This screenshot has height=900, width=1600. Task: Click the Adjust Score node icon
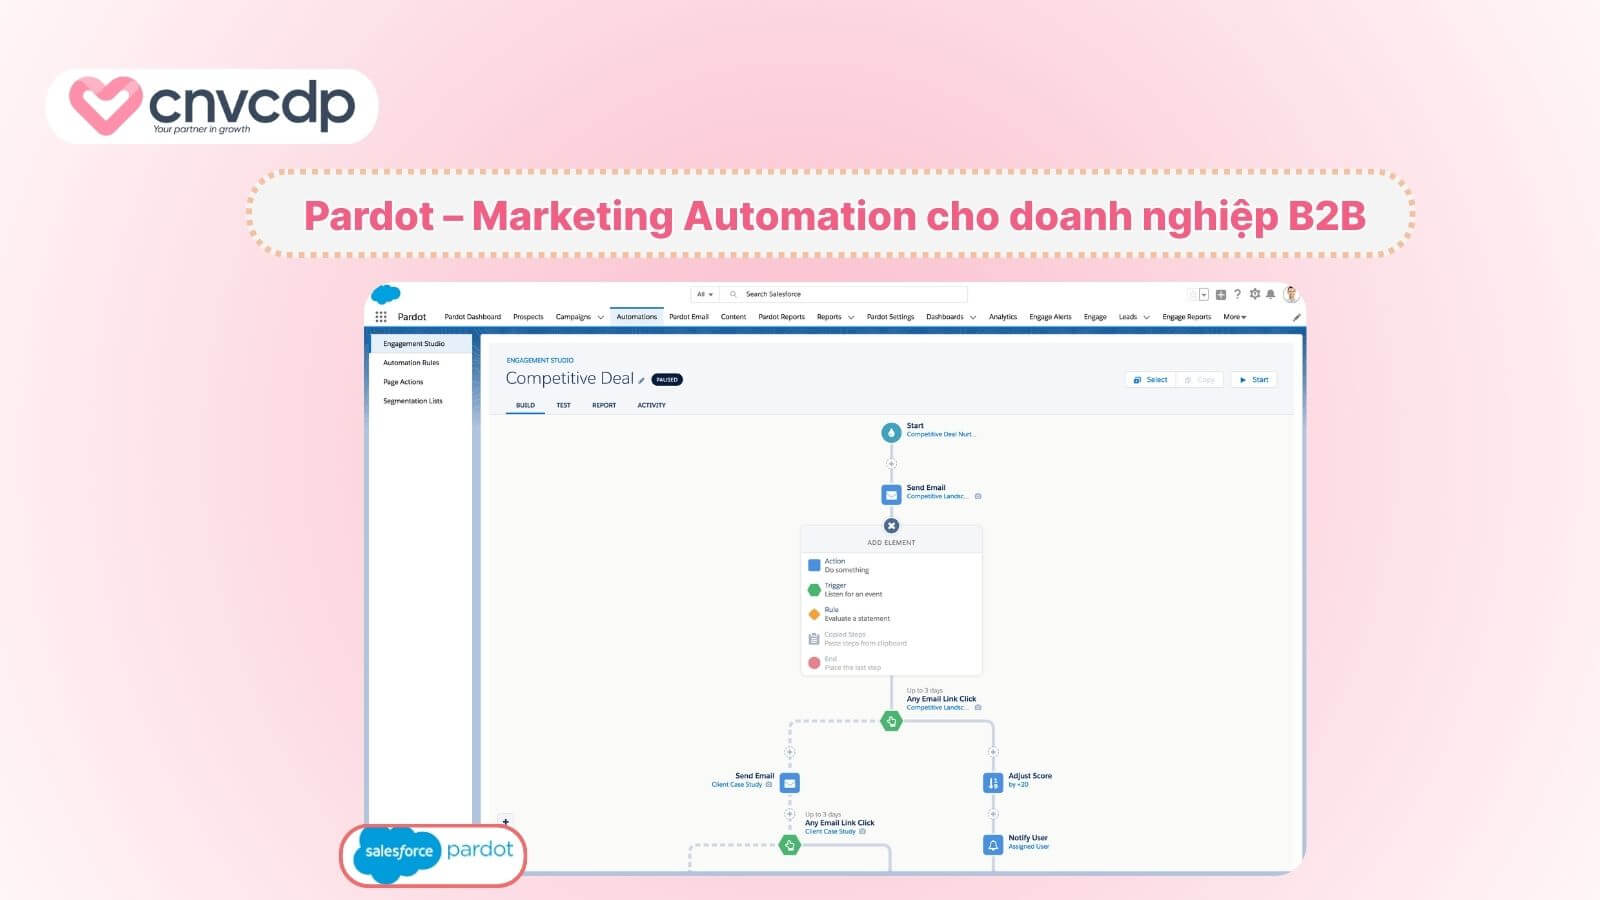(993, 783)
